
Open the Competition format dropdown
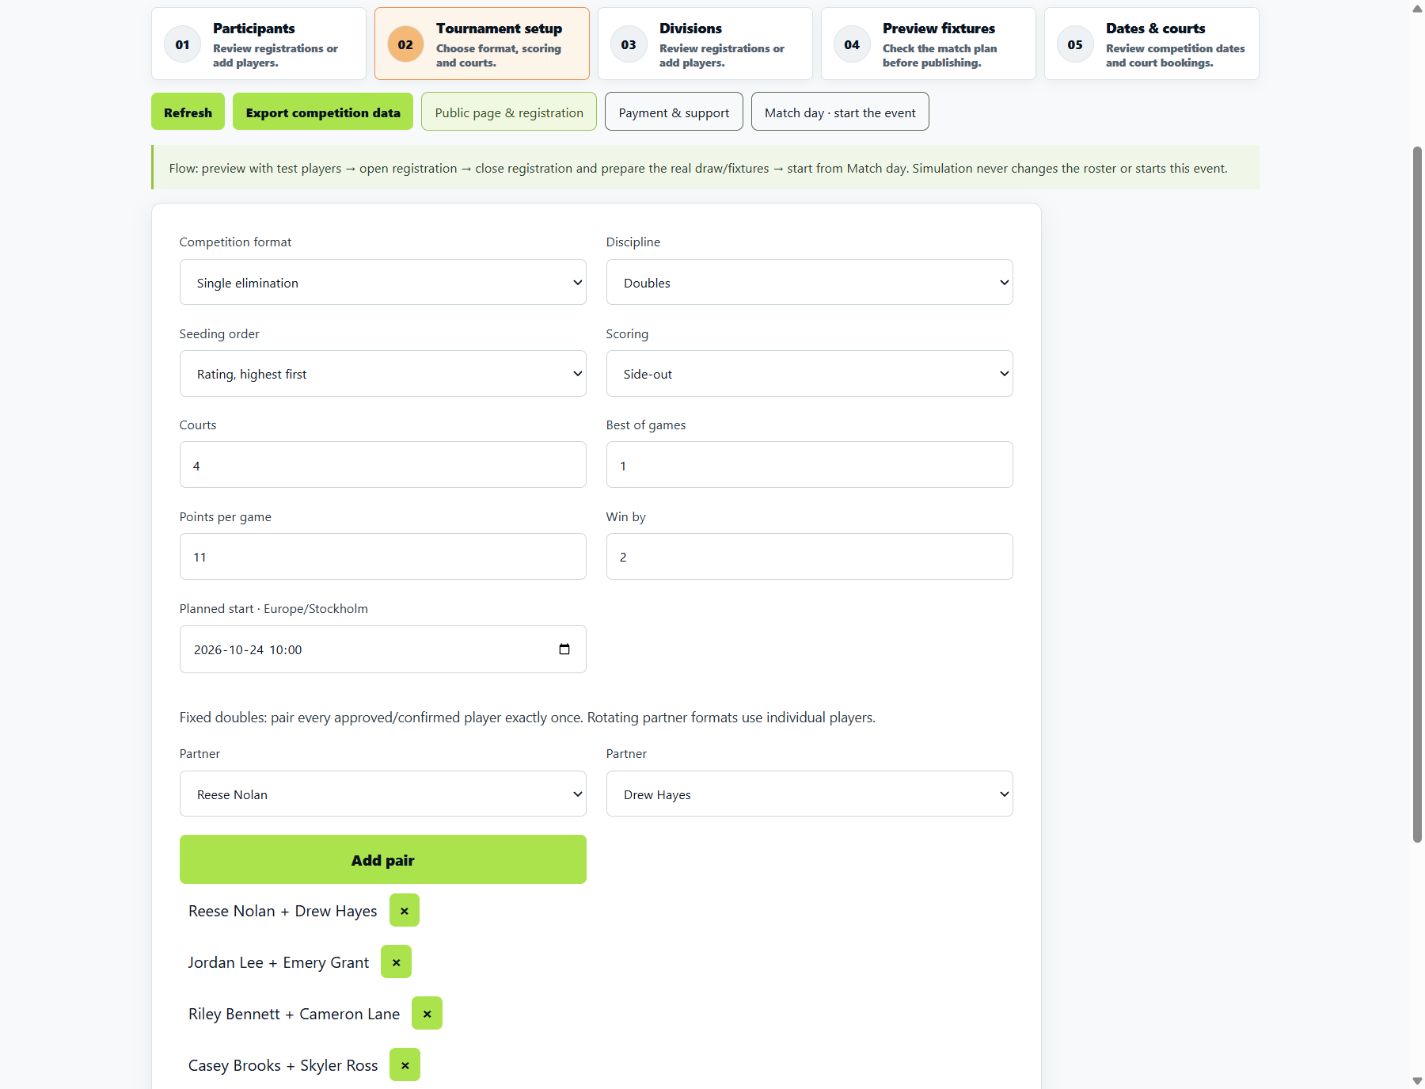coord(383,282)
